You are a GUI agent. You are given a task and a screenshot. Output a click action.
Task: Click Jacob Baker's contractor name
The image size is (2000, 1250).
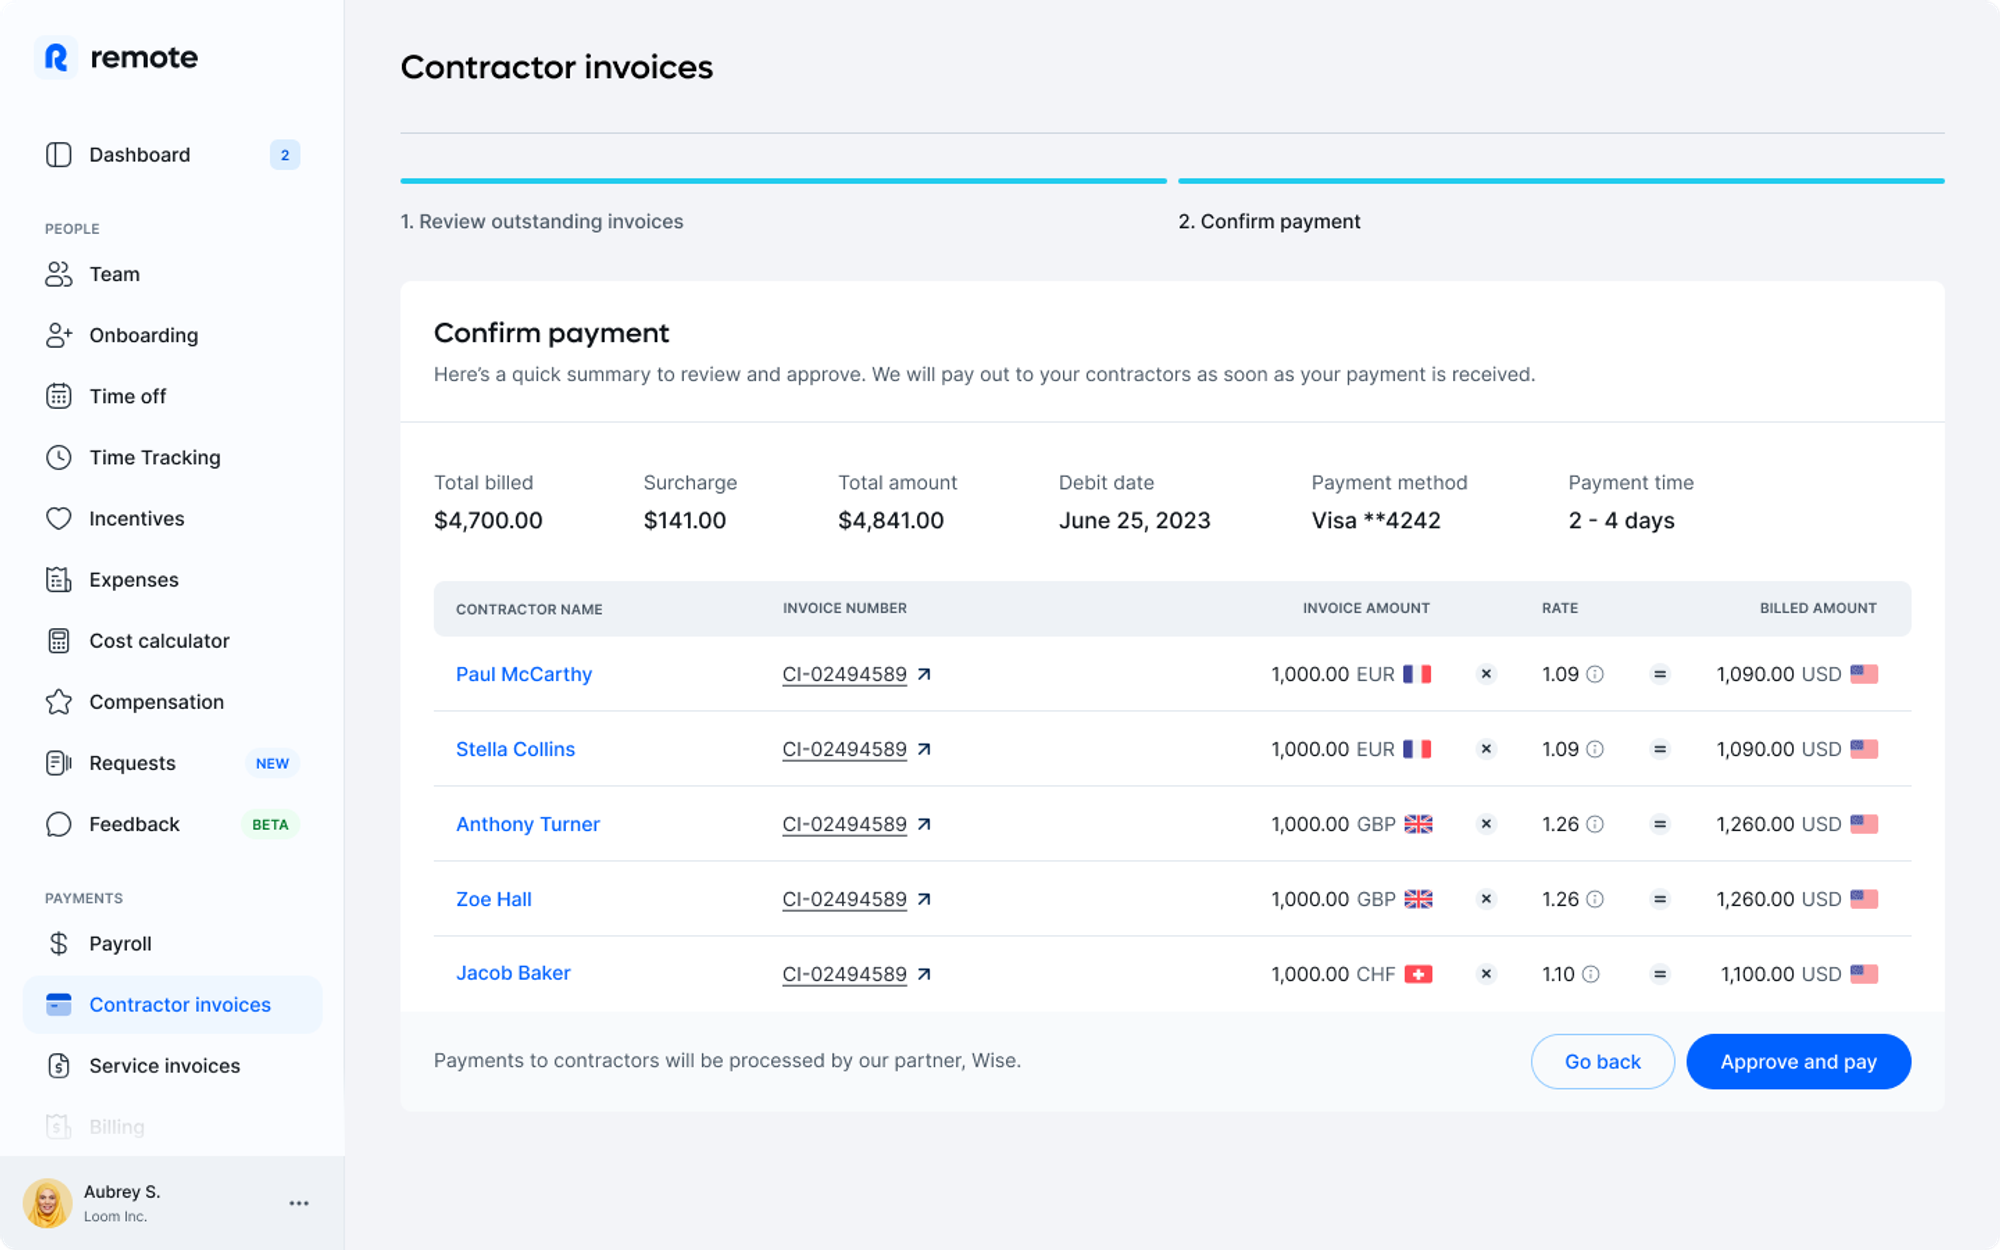[513, 972]
